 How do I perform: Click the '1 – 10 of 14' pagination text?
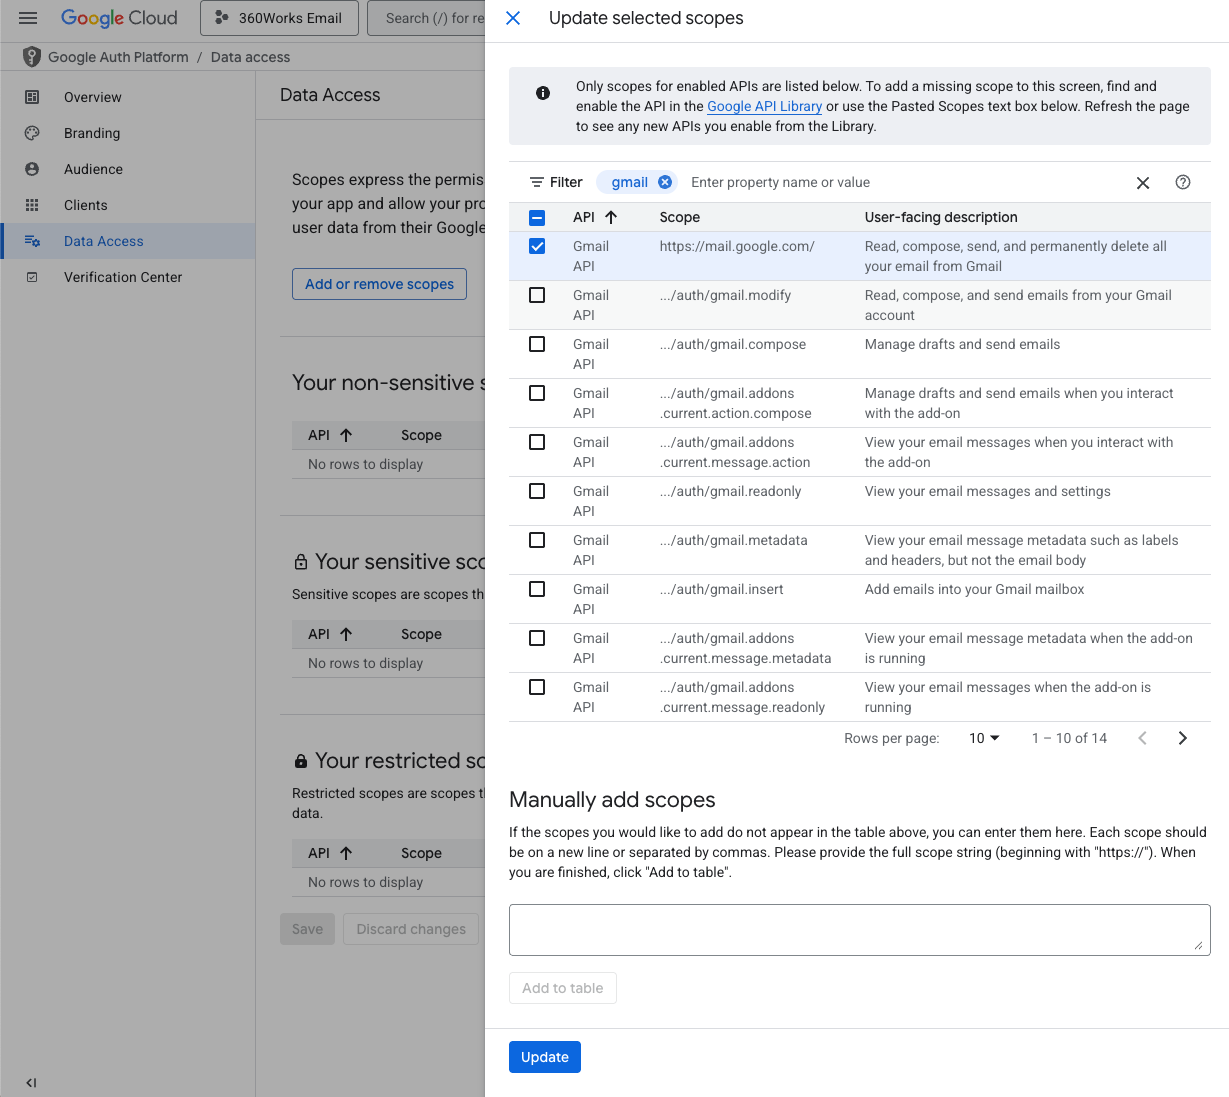[x=1069, y=738]
